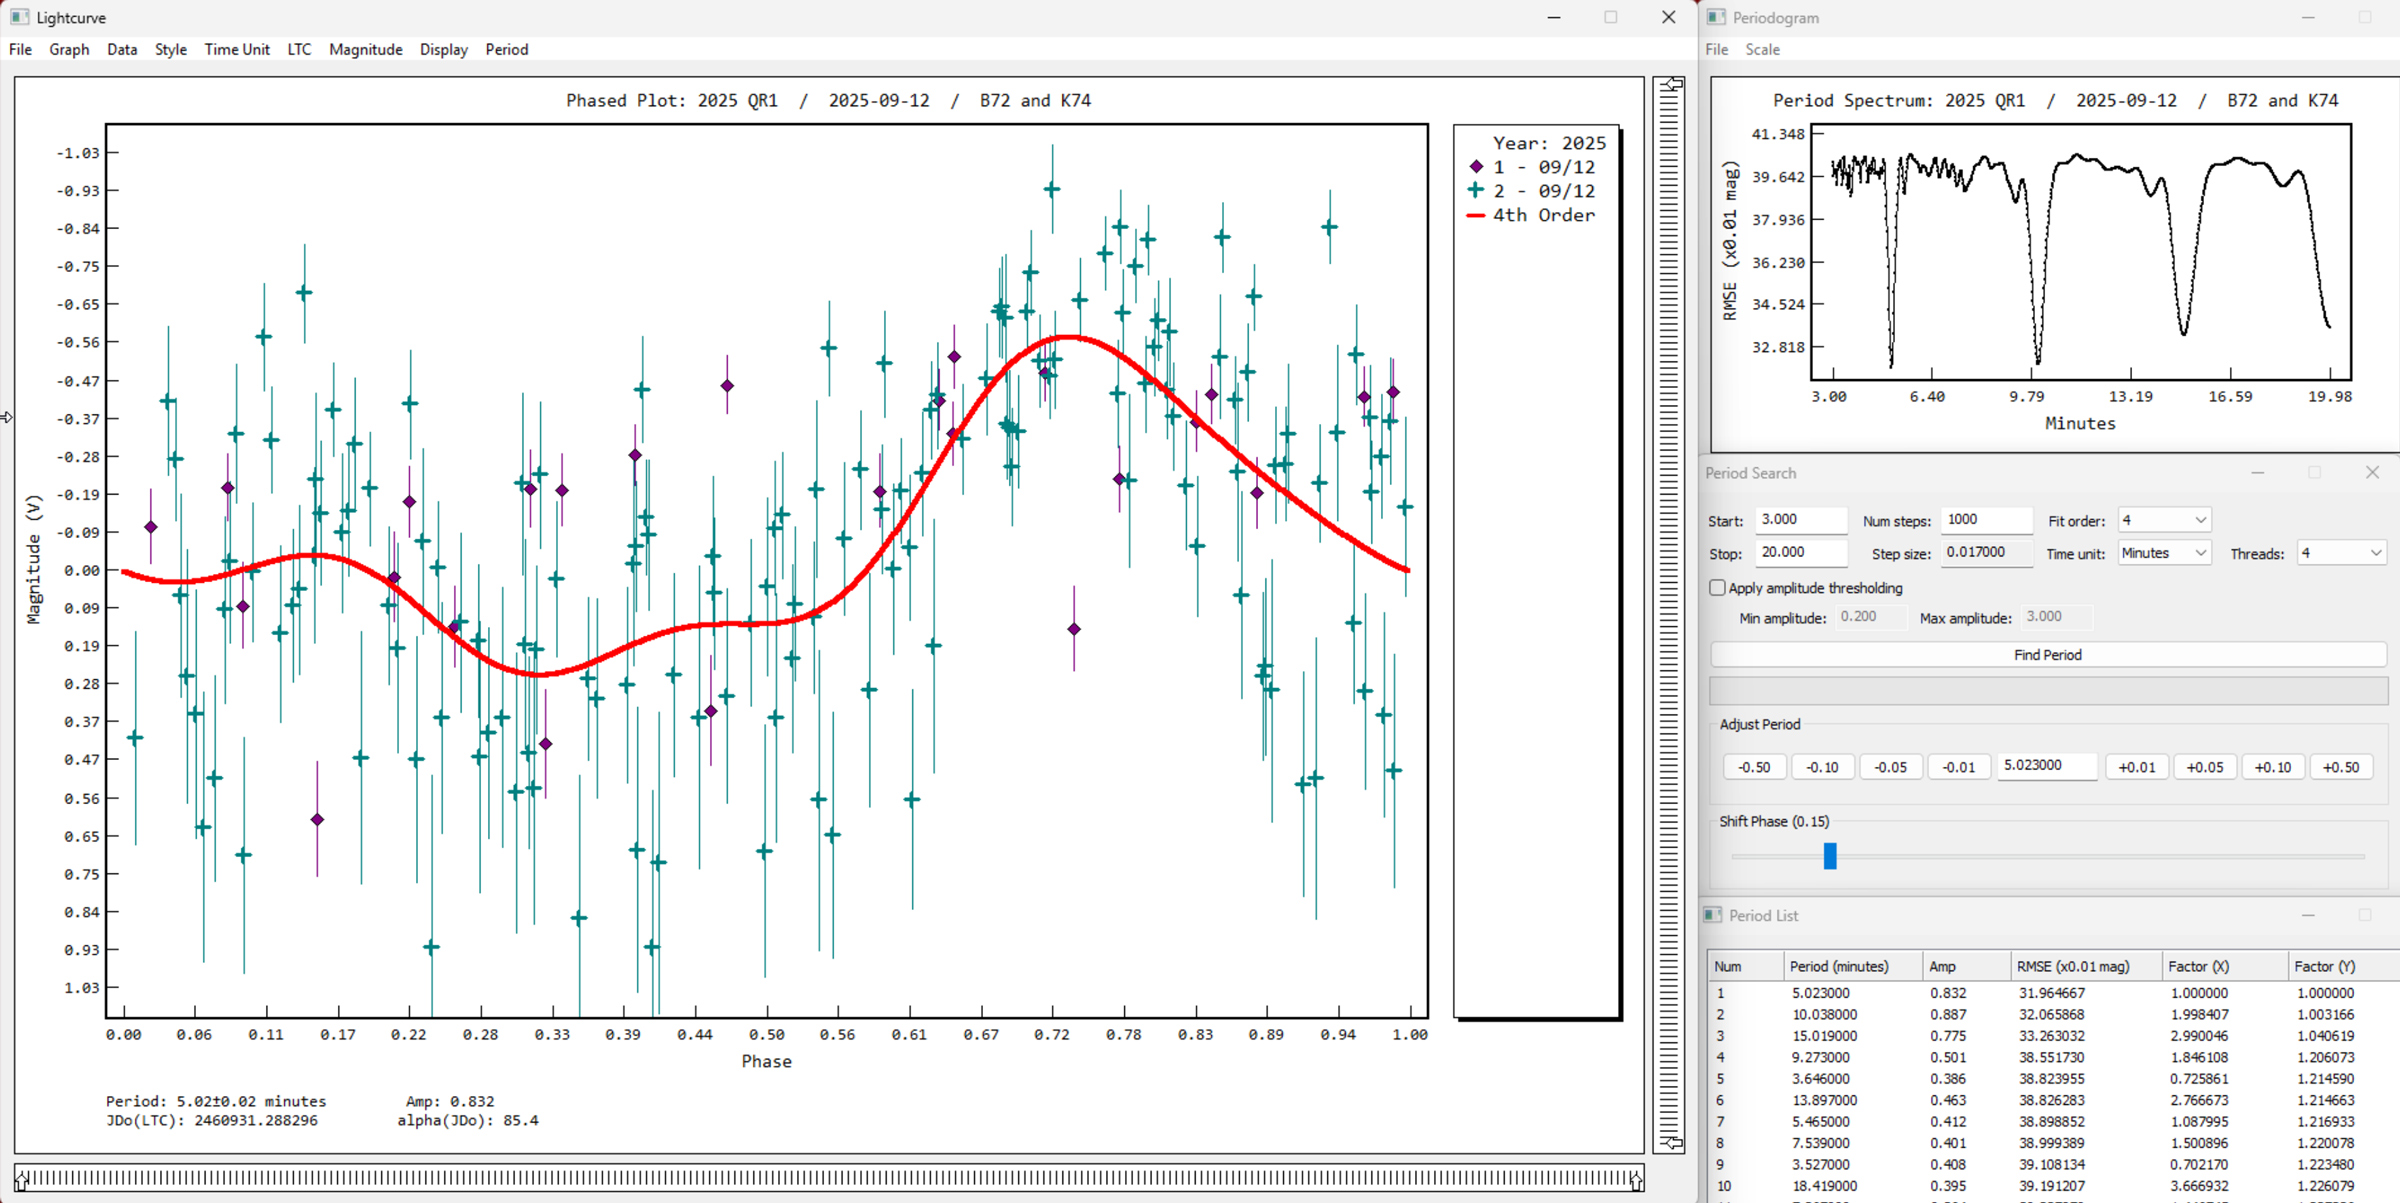Screen dimensions: 2400x1203
Task: Open the File menu in Lightcurve window
Action: [x=20, y=49]
